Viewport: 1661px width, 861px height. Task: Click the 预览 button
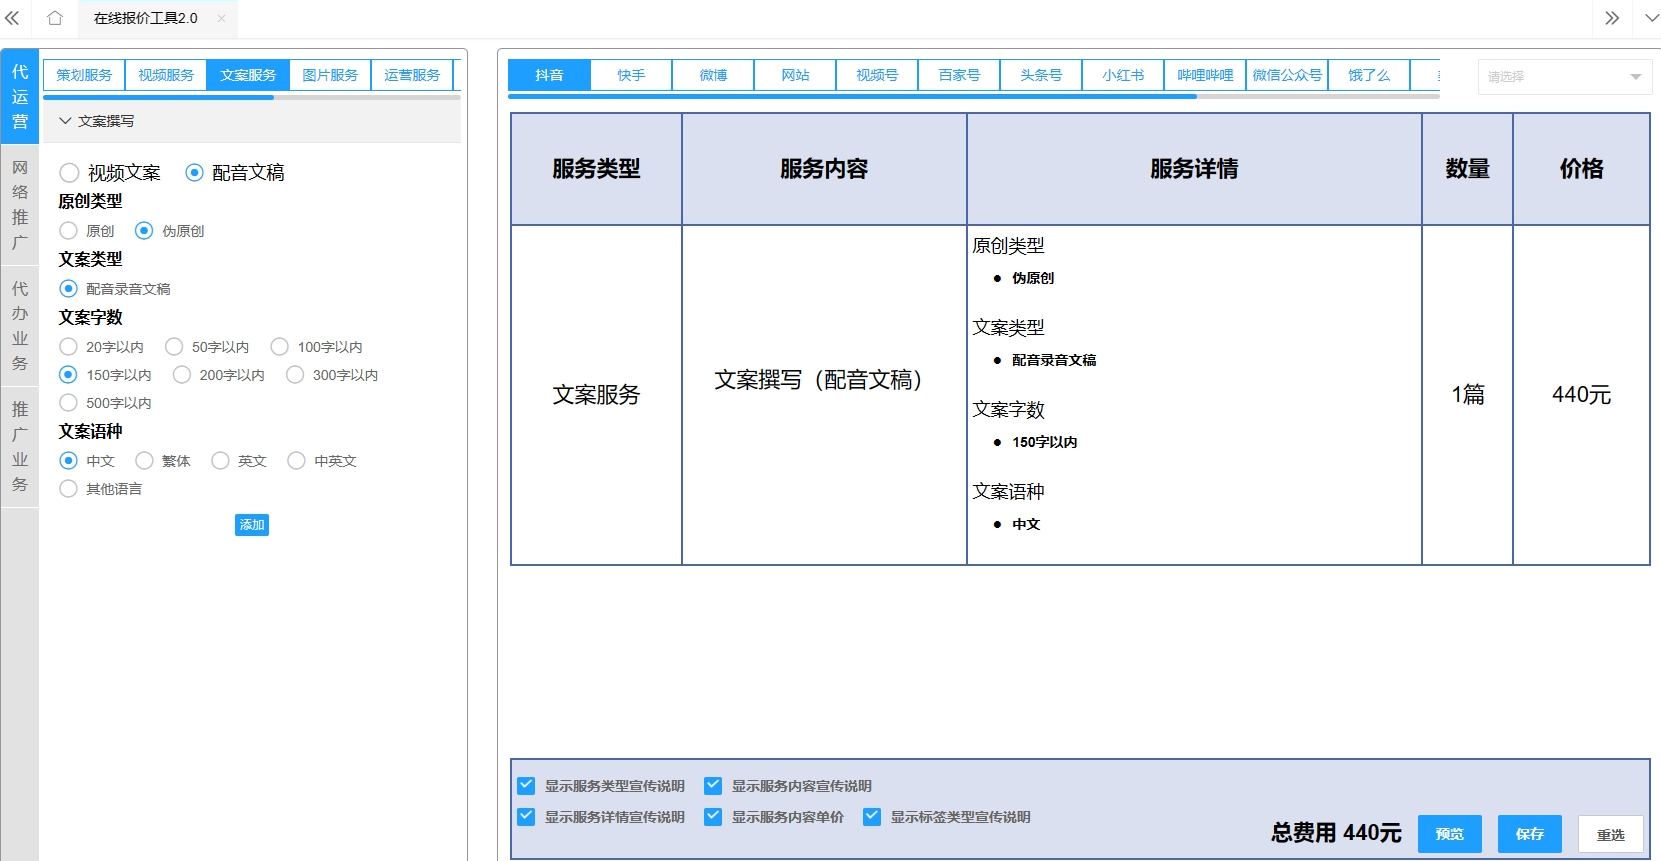[x=1449, y=834]
